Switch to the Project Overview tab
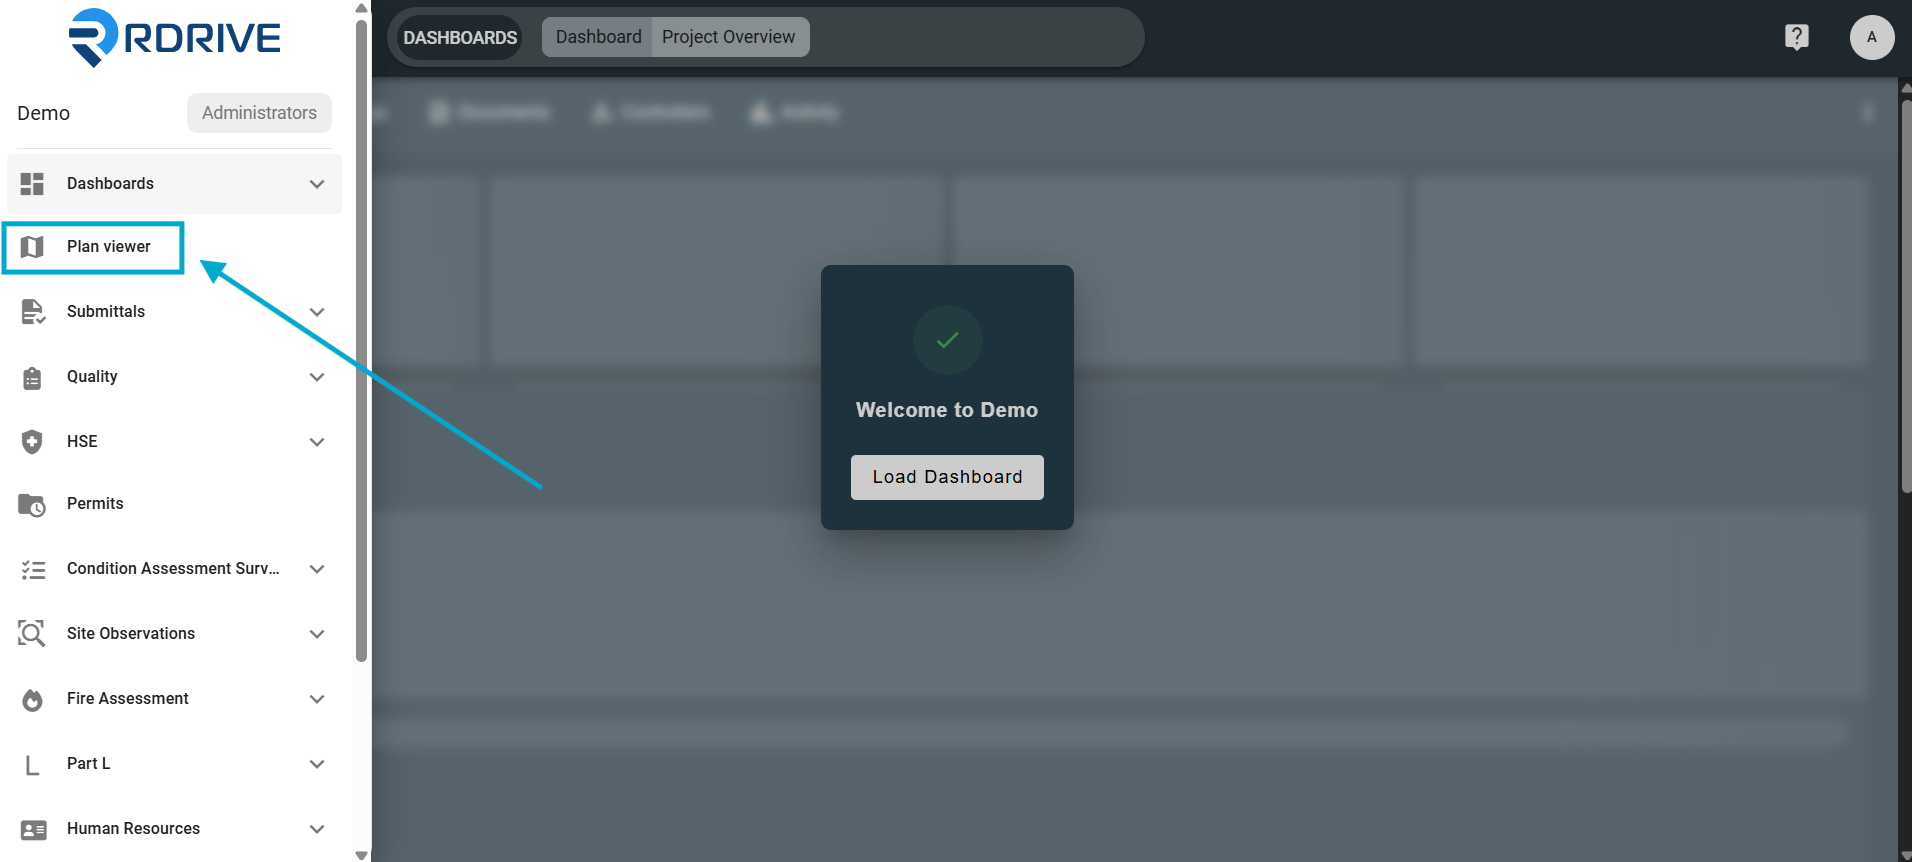The width and height of the screenshot is (1912, 862). pos(729,37)
